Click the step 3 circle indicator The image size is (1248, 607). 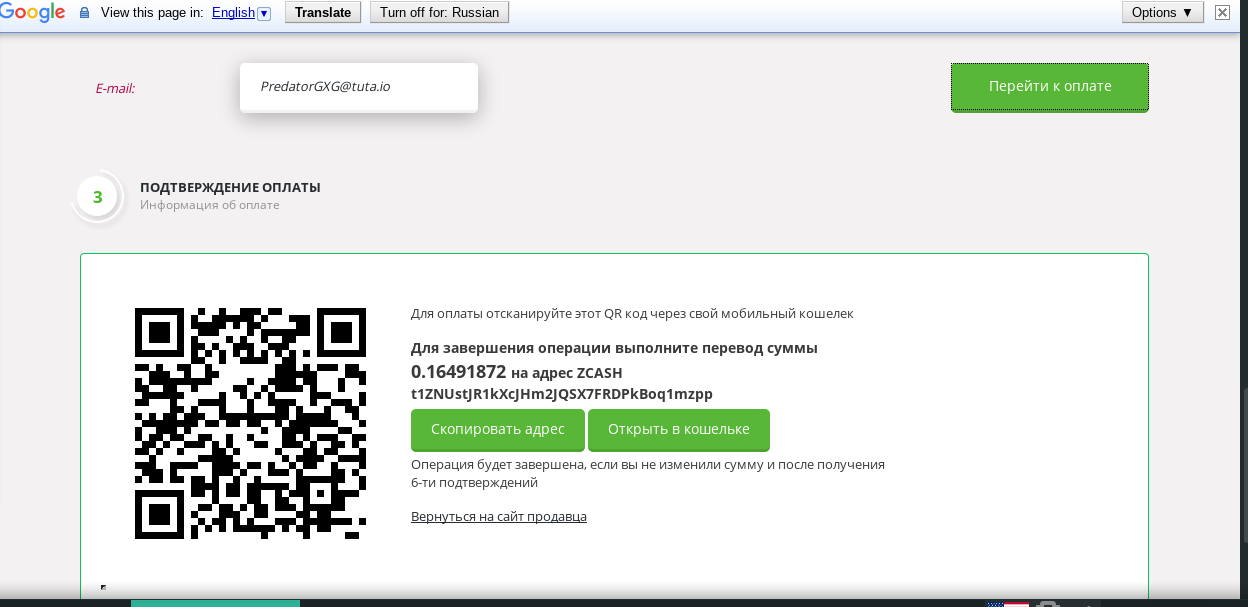click(x=97, y=197)
